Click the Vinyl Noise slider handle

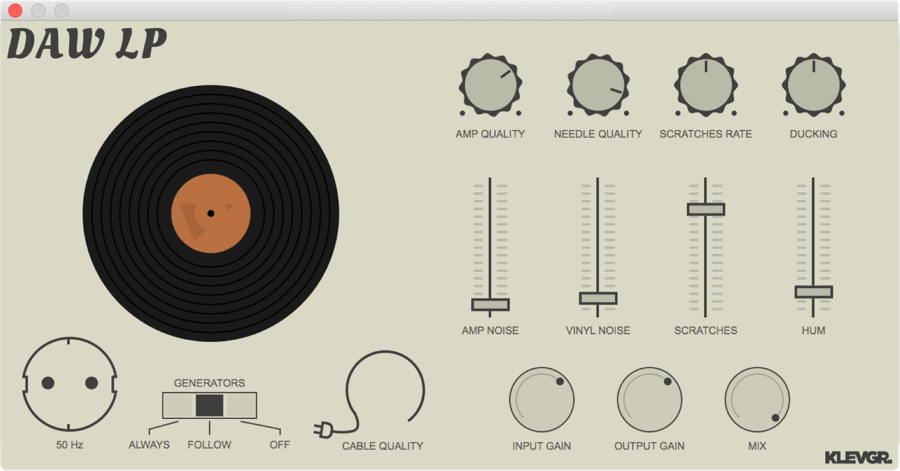[x=598, y=298]
